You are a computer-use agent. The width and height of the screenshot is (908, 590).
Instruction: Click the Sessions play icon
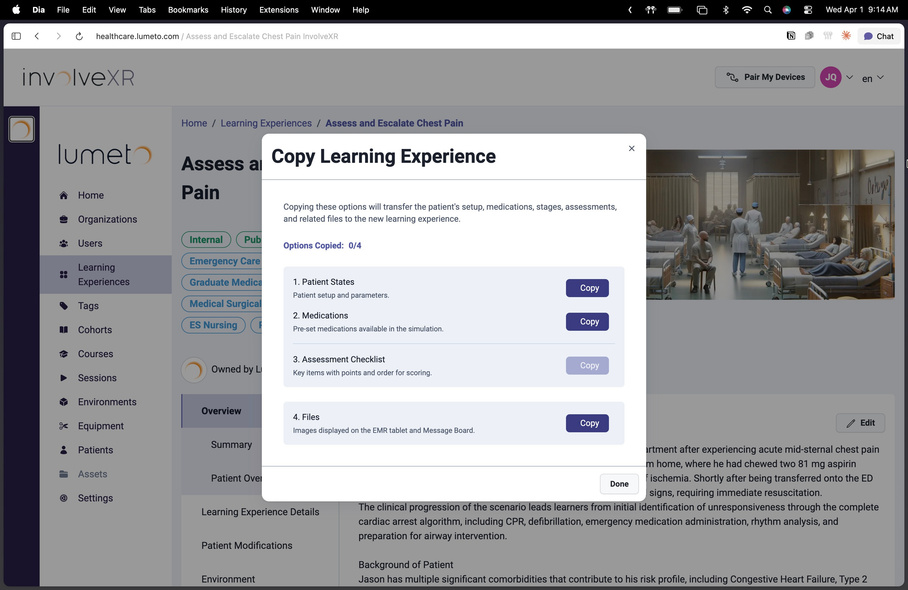pyautogui.click(x=64, y=378)
